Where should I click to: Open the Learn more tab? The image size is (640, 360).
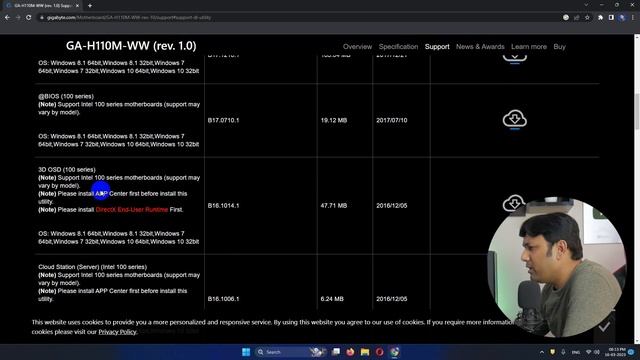[529, 47]
